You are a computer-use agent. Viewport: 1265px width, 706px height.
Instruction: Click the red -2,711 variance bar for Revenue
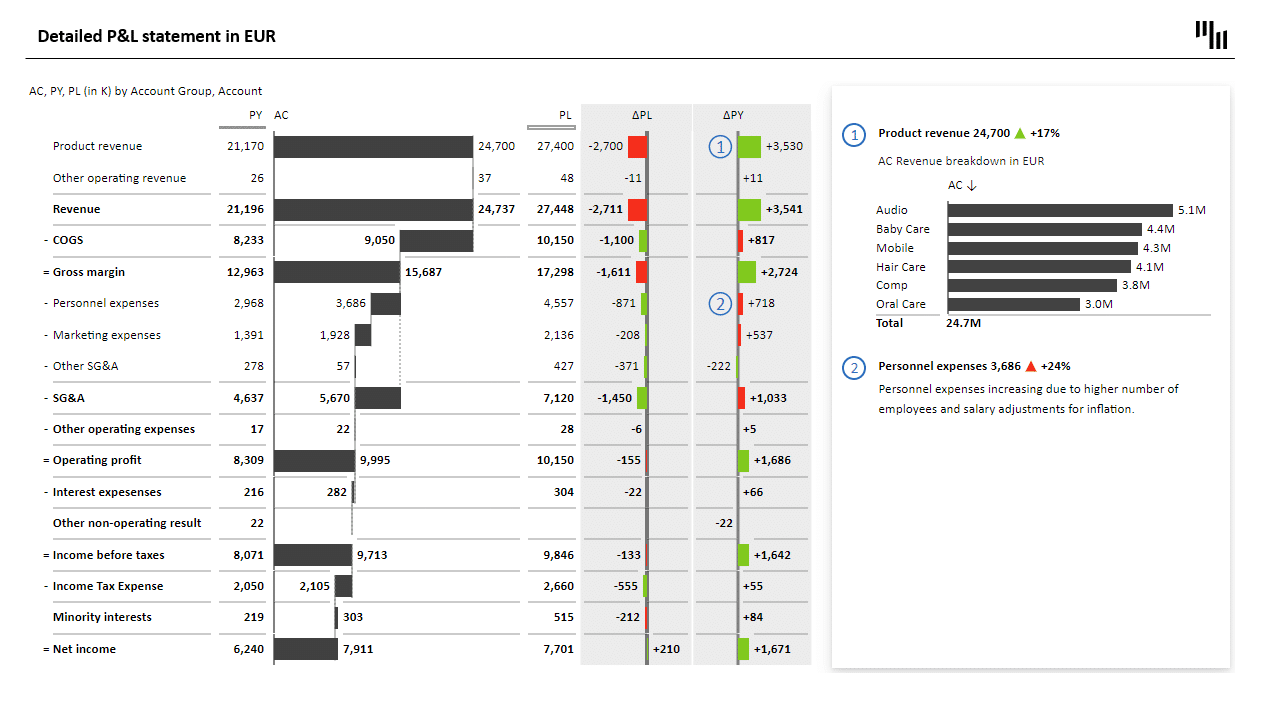[x=635, y=209]
